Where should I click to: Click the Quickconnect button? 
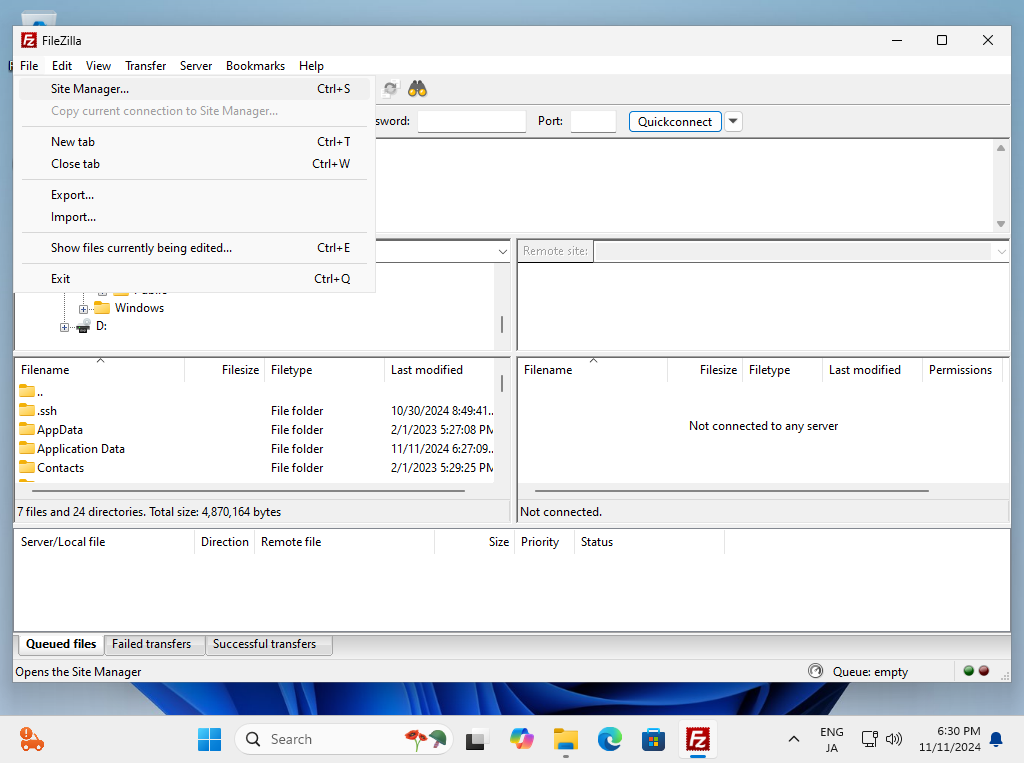pos(675,122)
